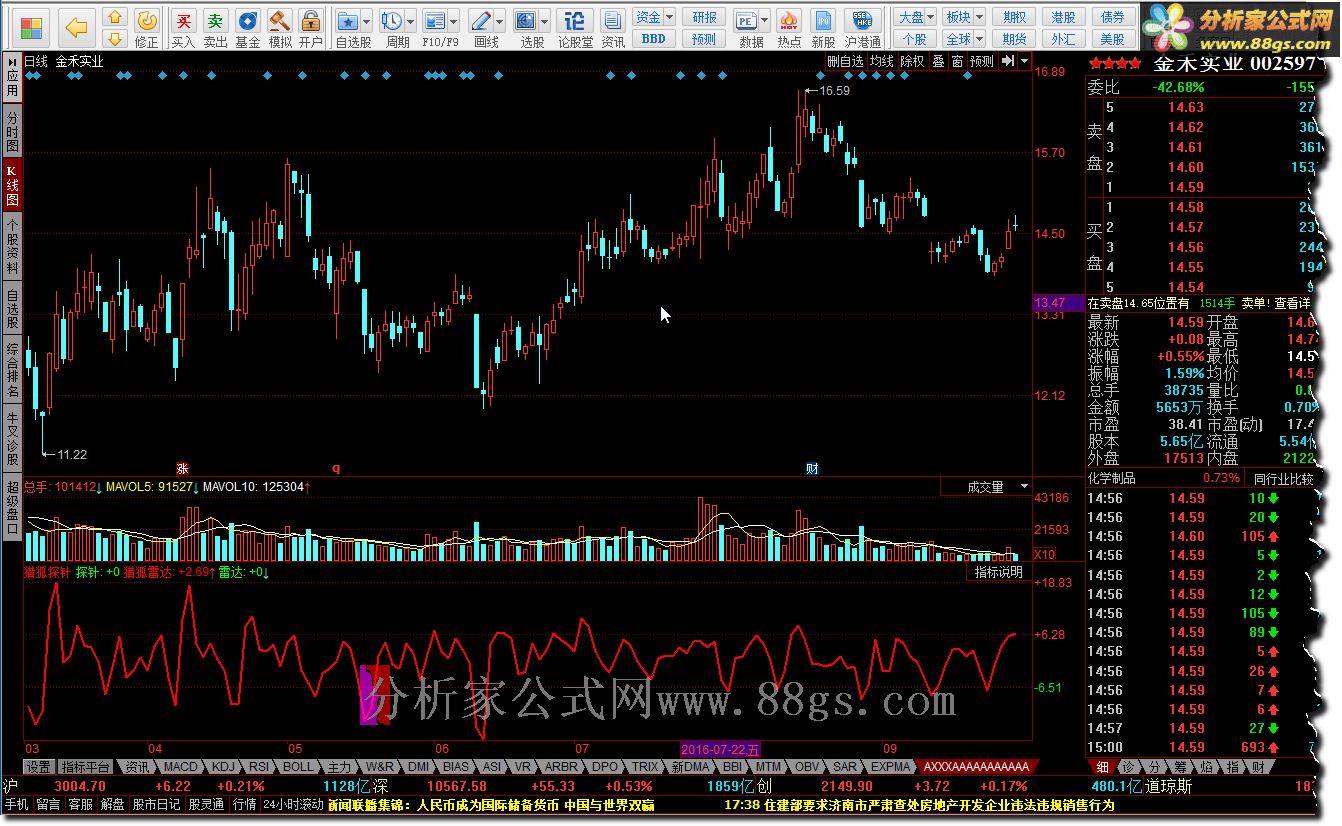Viewport: 1342px width, 826px height.
Task: Click the 选股 stock picker icon
Action: (526, 21)
